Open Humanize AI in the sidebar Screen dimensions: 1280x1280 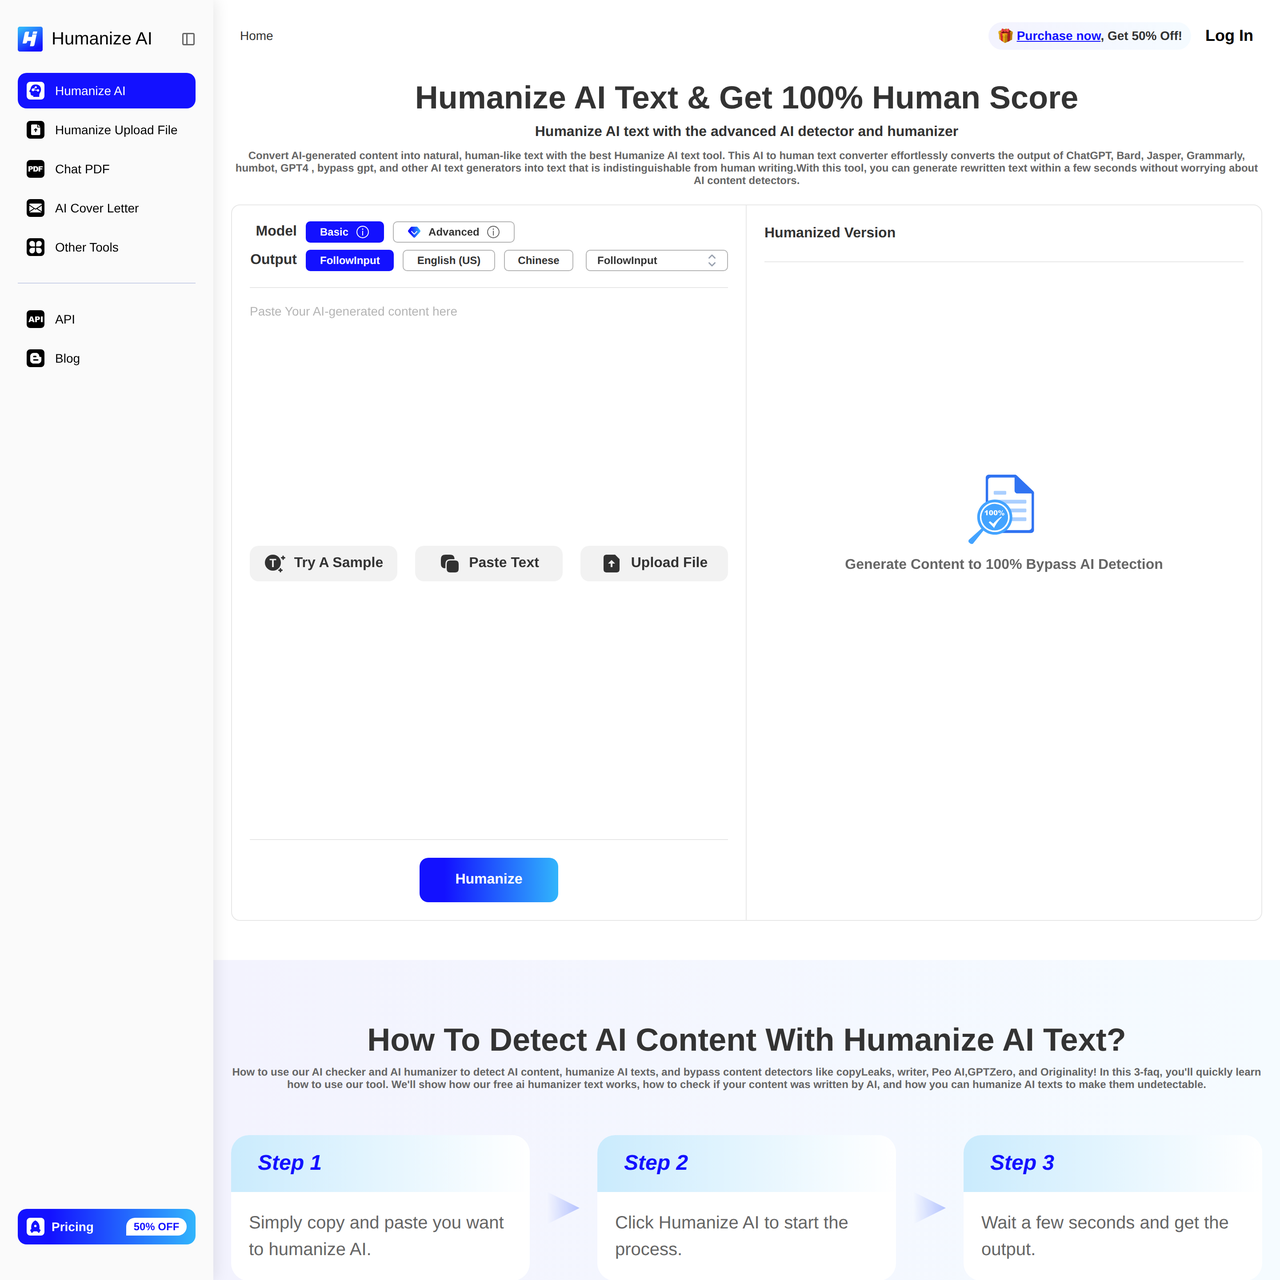[107, 91]
